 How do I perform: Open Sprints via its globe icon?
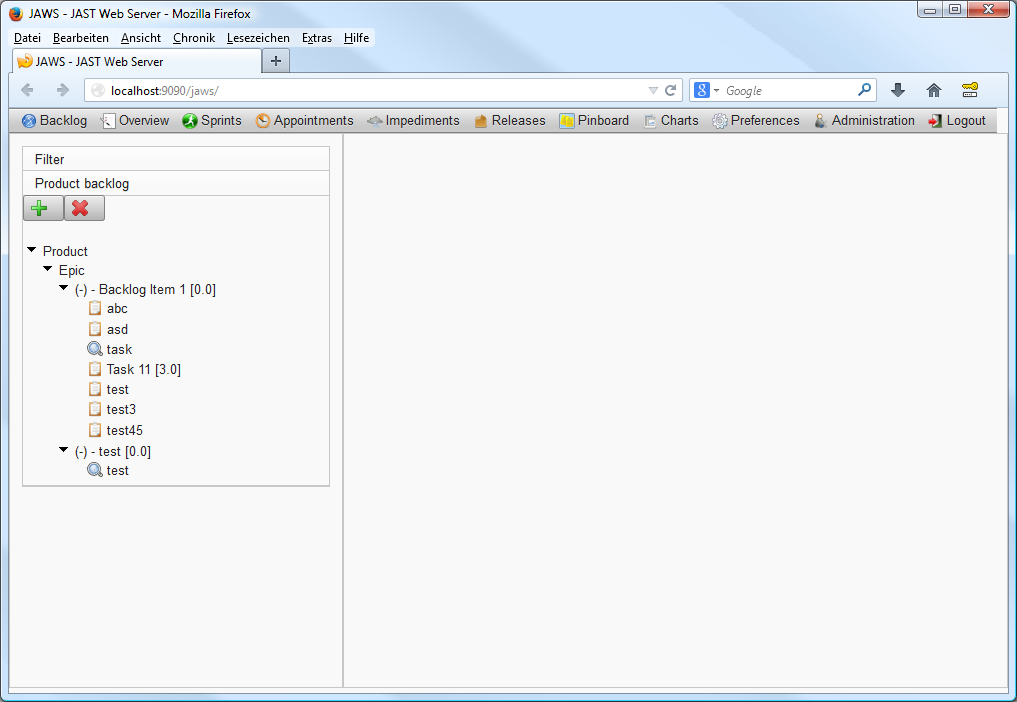coord(189,120)
